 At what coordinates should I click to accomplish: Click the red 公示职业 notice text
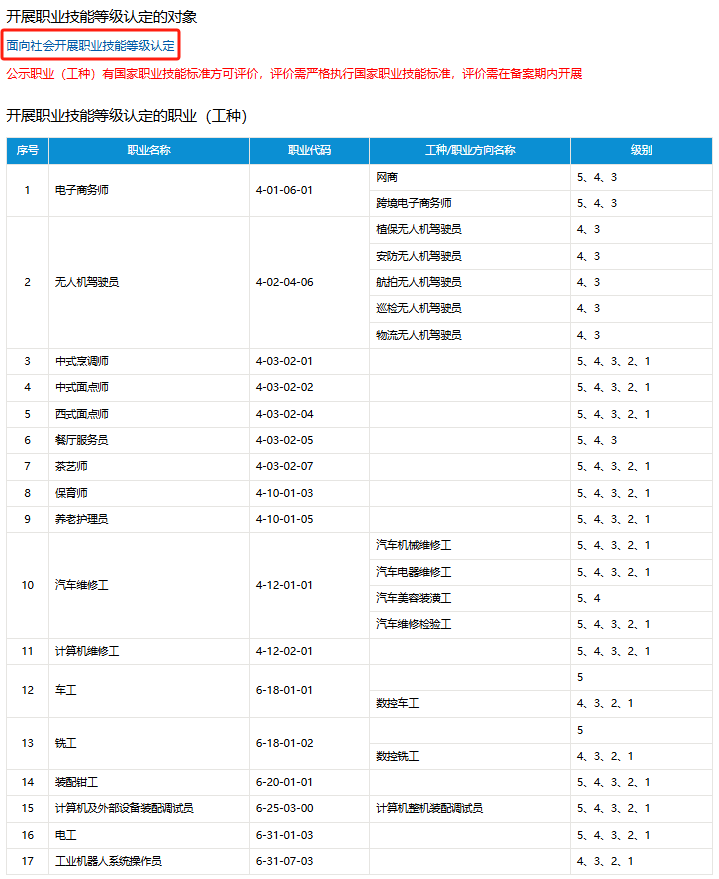pos(294,74)
